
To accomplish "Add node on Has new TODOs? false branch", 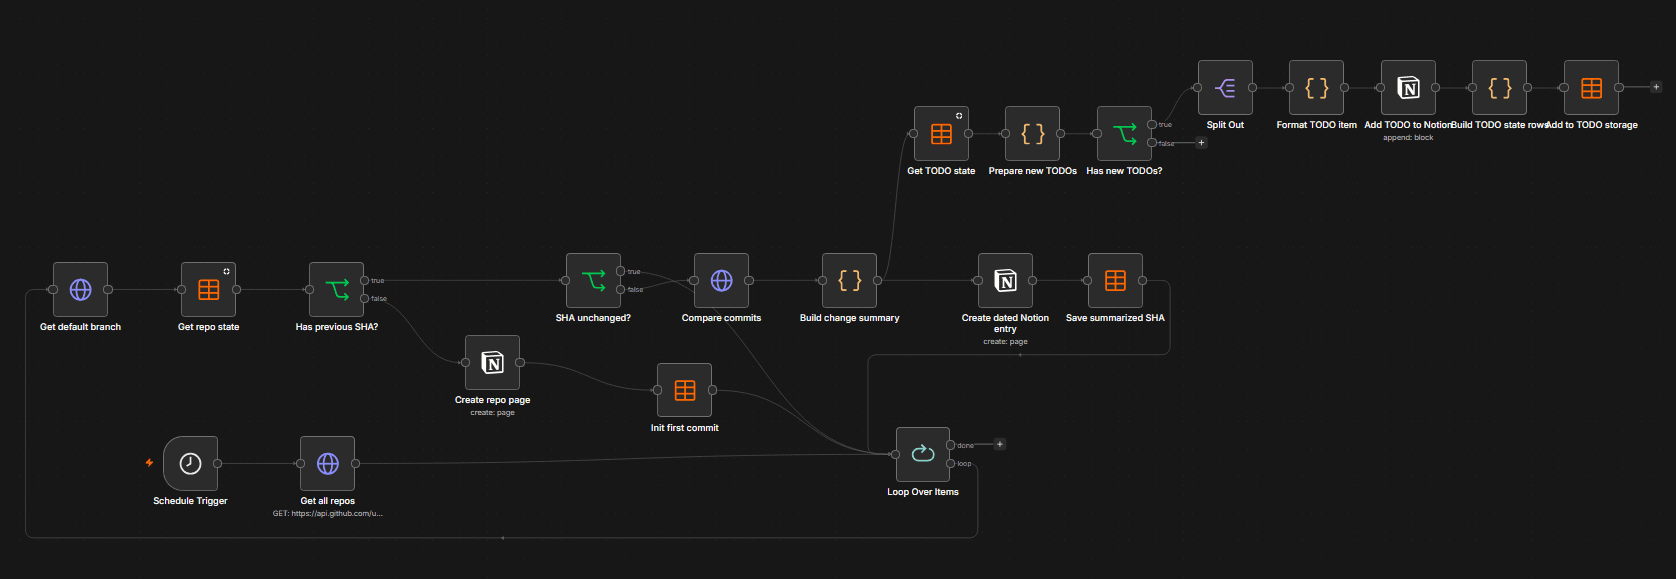I will 1201,143.
